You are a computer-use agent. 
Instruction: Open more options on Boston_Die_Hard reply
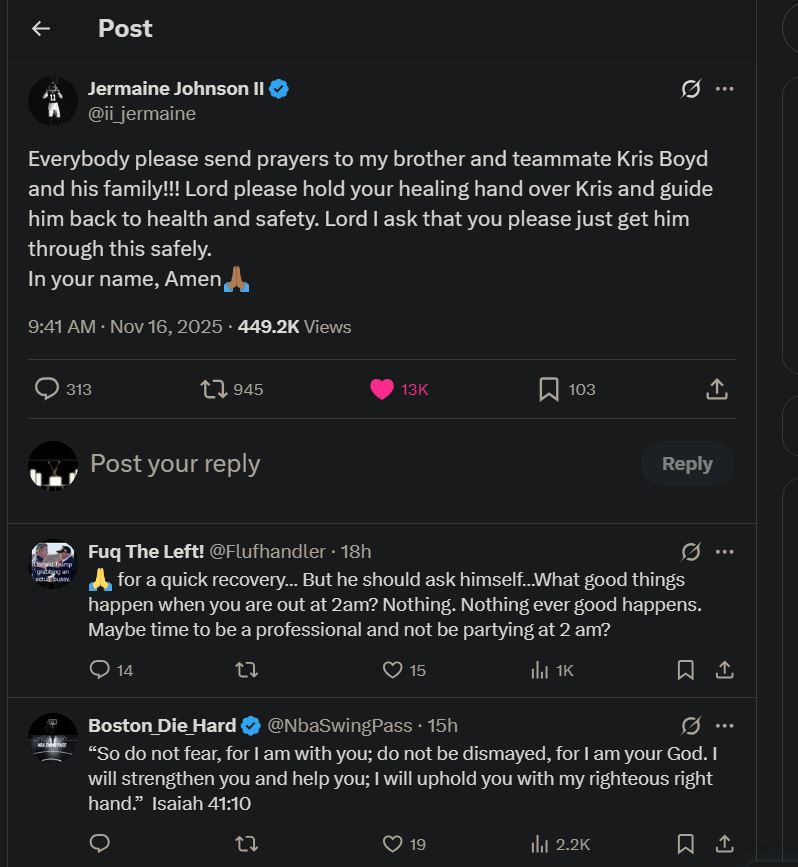click(725, 725)
